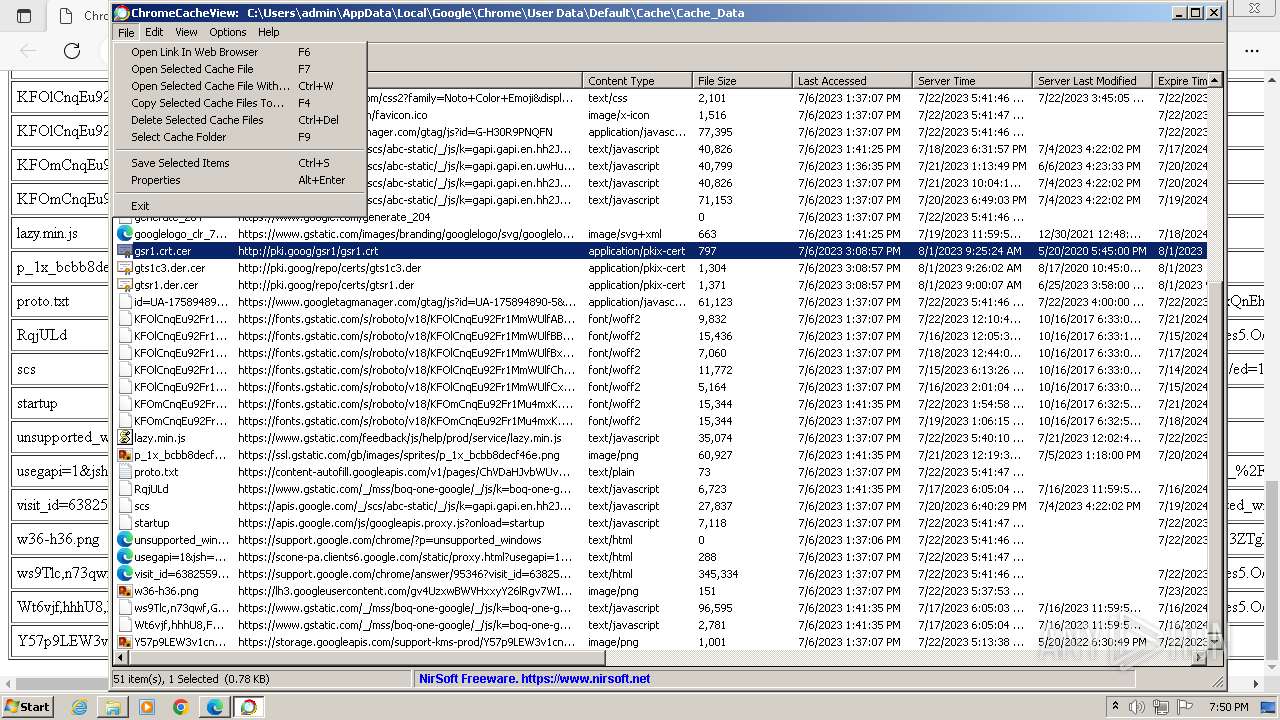Click the ChromeCacheView taskbar button
Screen dimensions: 1280x720
coord(248,707)
